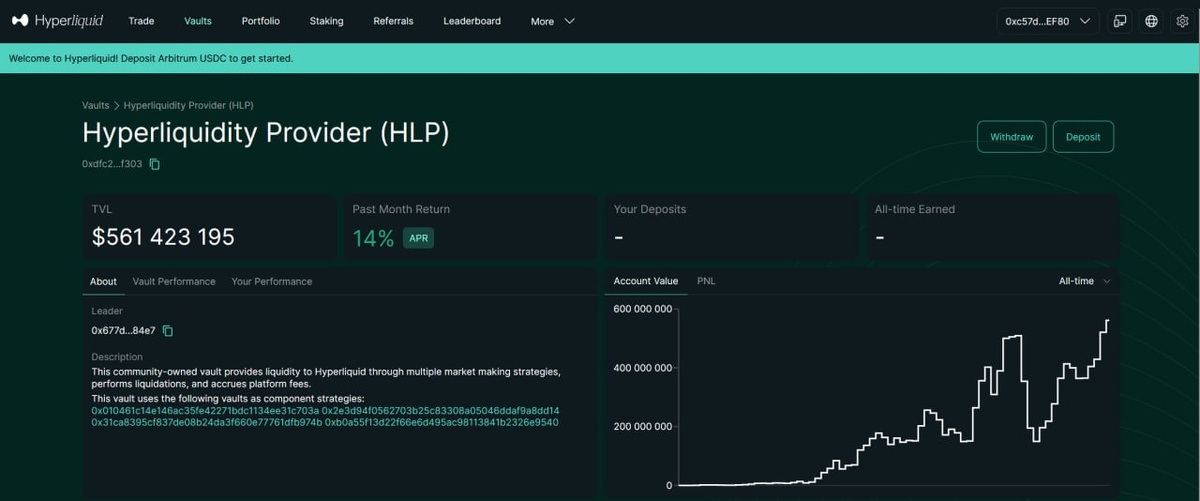This screenshot has width=1200, height=501.
Task: Click the Your Deposits card label
Action: (650, 210)
